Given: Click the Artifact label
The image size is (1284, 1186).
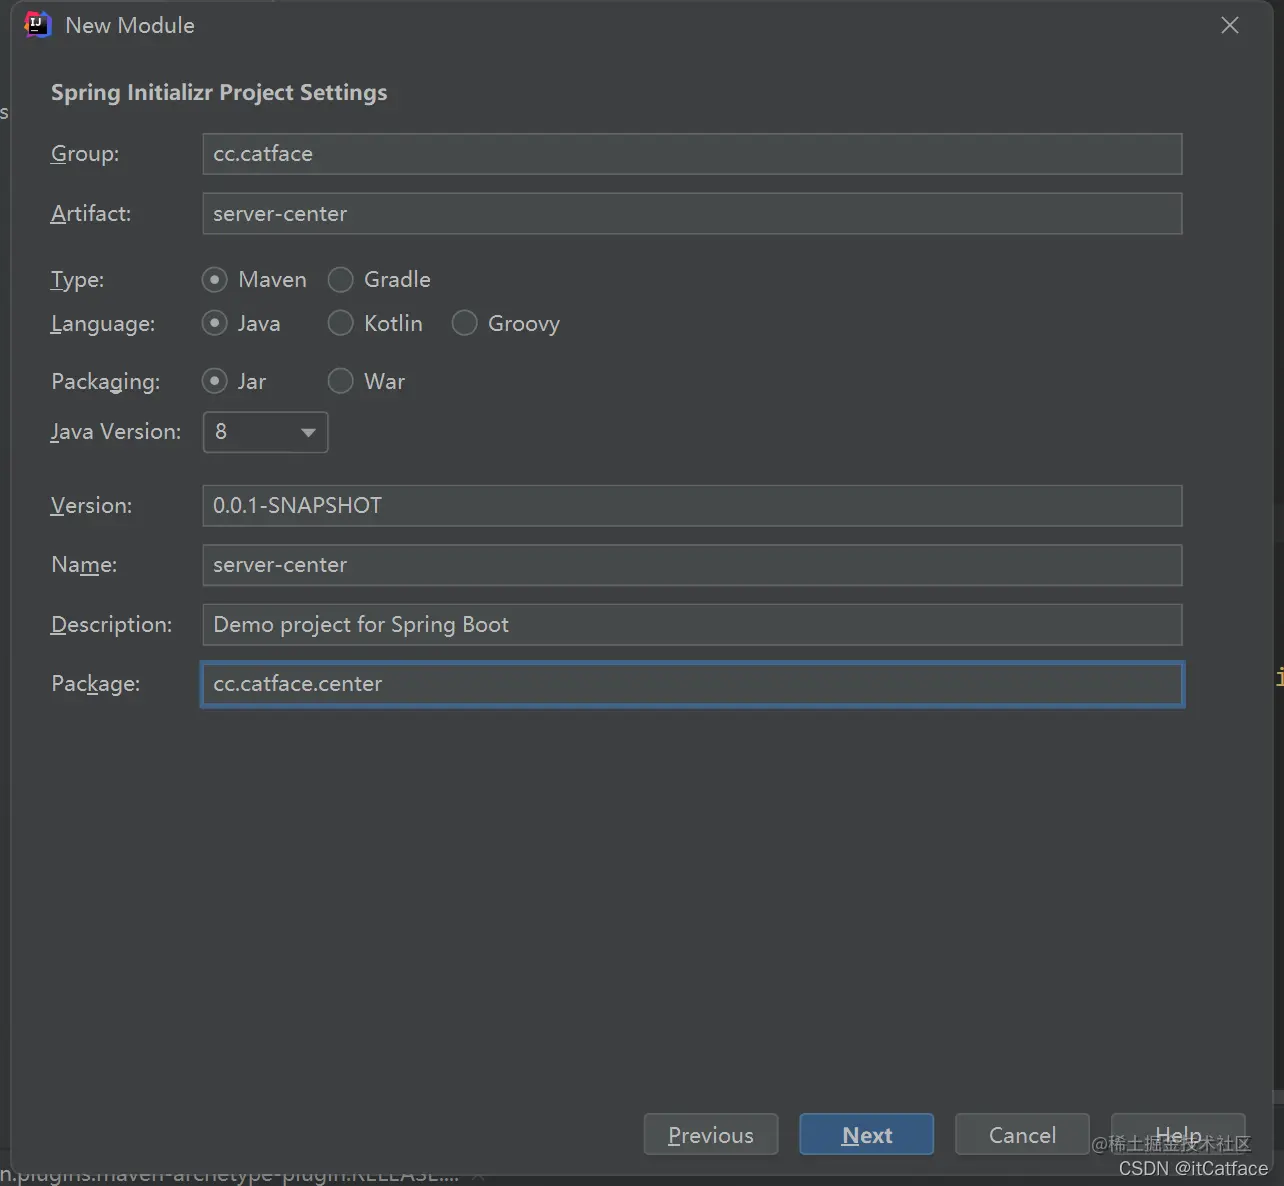Looking at the screenshot, I should click(91, 214).
